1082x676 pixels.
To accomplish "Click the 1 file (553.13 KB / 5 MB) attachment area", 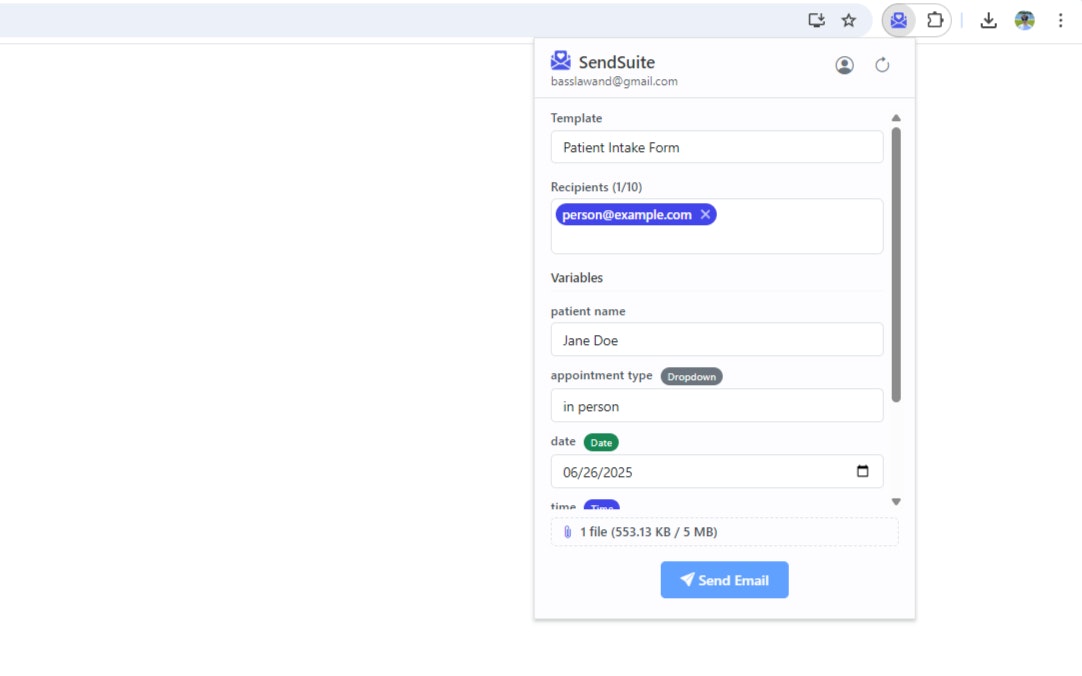I will point(725,532).
